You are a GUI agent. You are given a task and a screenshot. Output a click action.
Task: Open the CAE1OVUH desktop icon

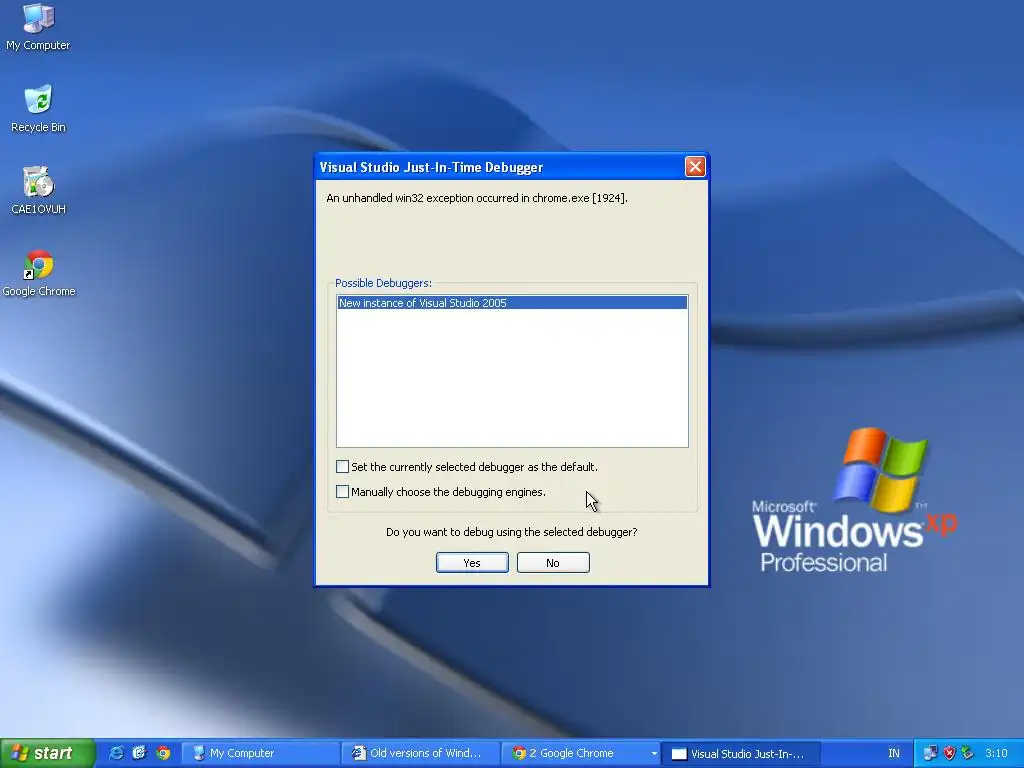[38, 190]
